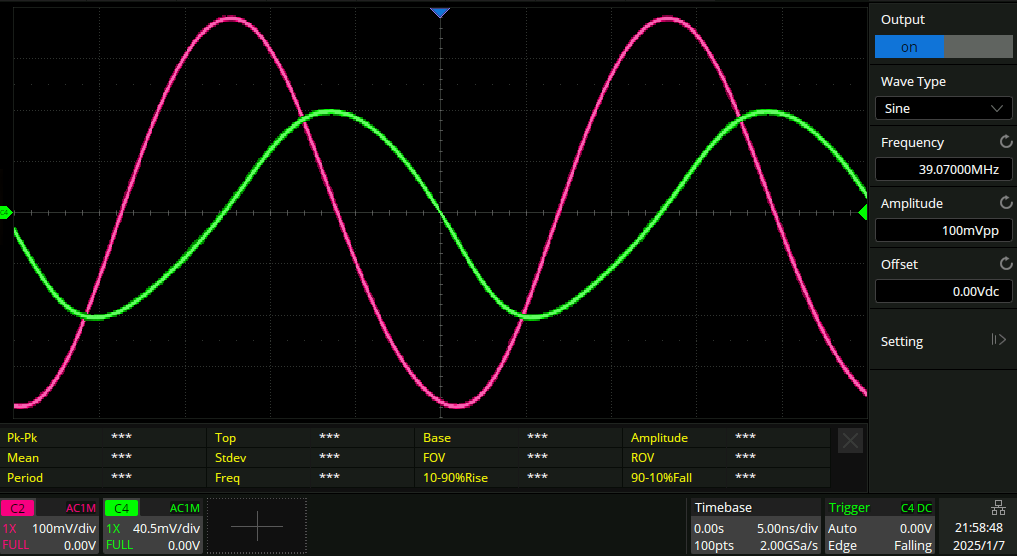Viewport: 1017px width, 556px height.
Task: Reset Offset with the circular arrow icon
Action: pyautogui.click(x=1005, y=264)
